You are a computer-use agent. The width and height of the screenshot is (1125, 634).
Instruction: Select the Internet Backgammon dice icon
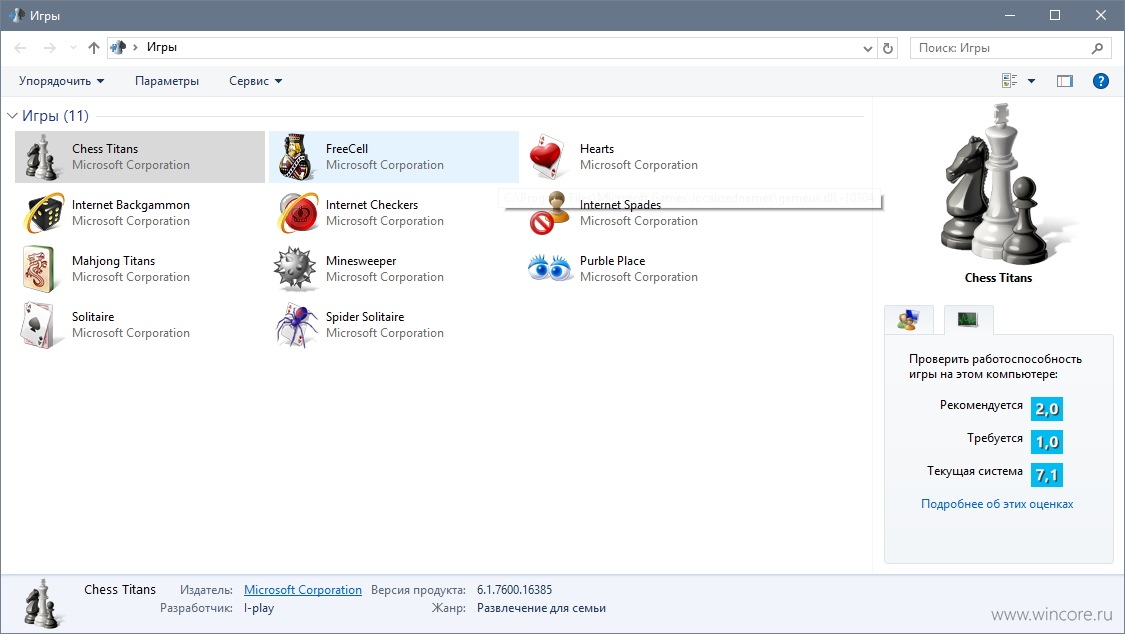click(x=42, y=213)
